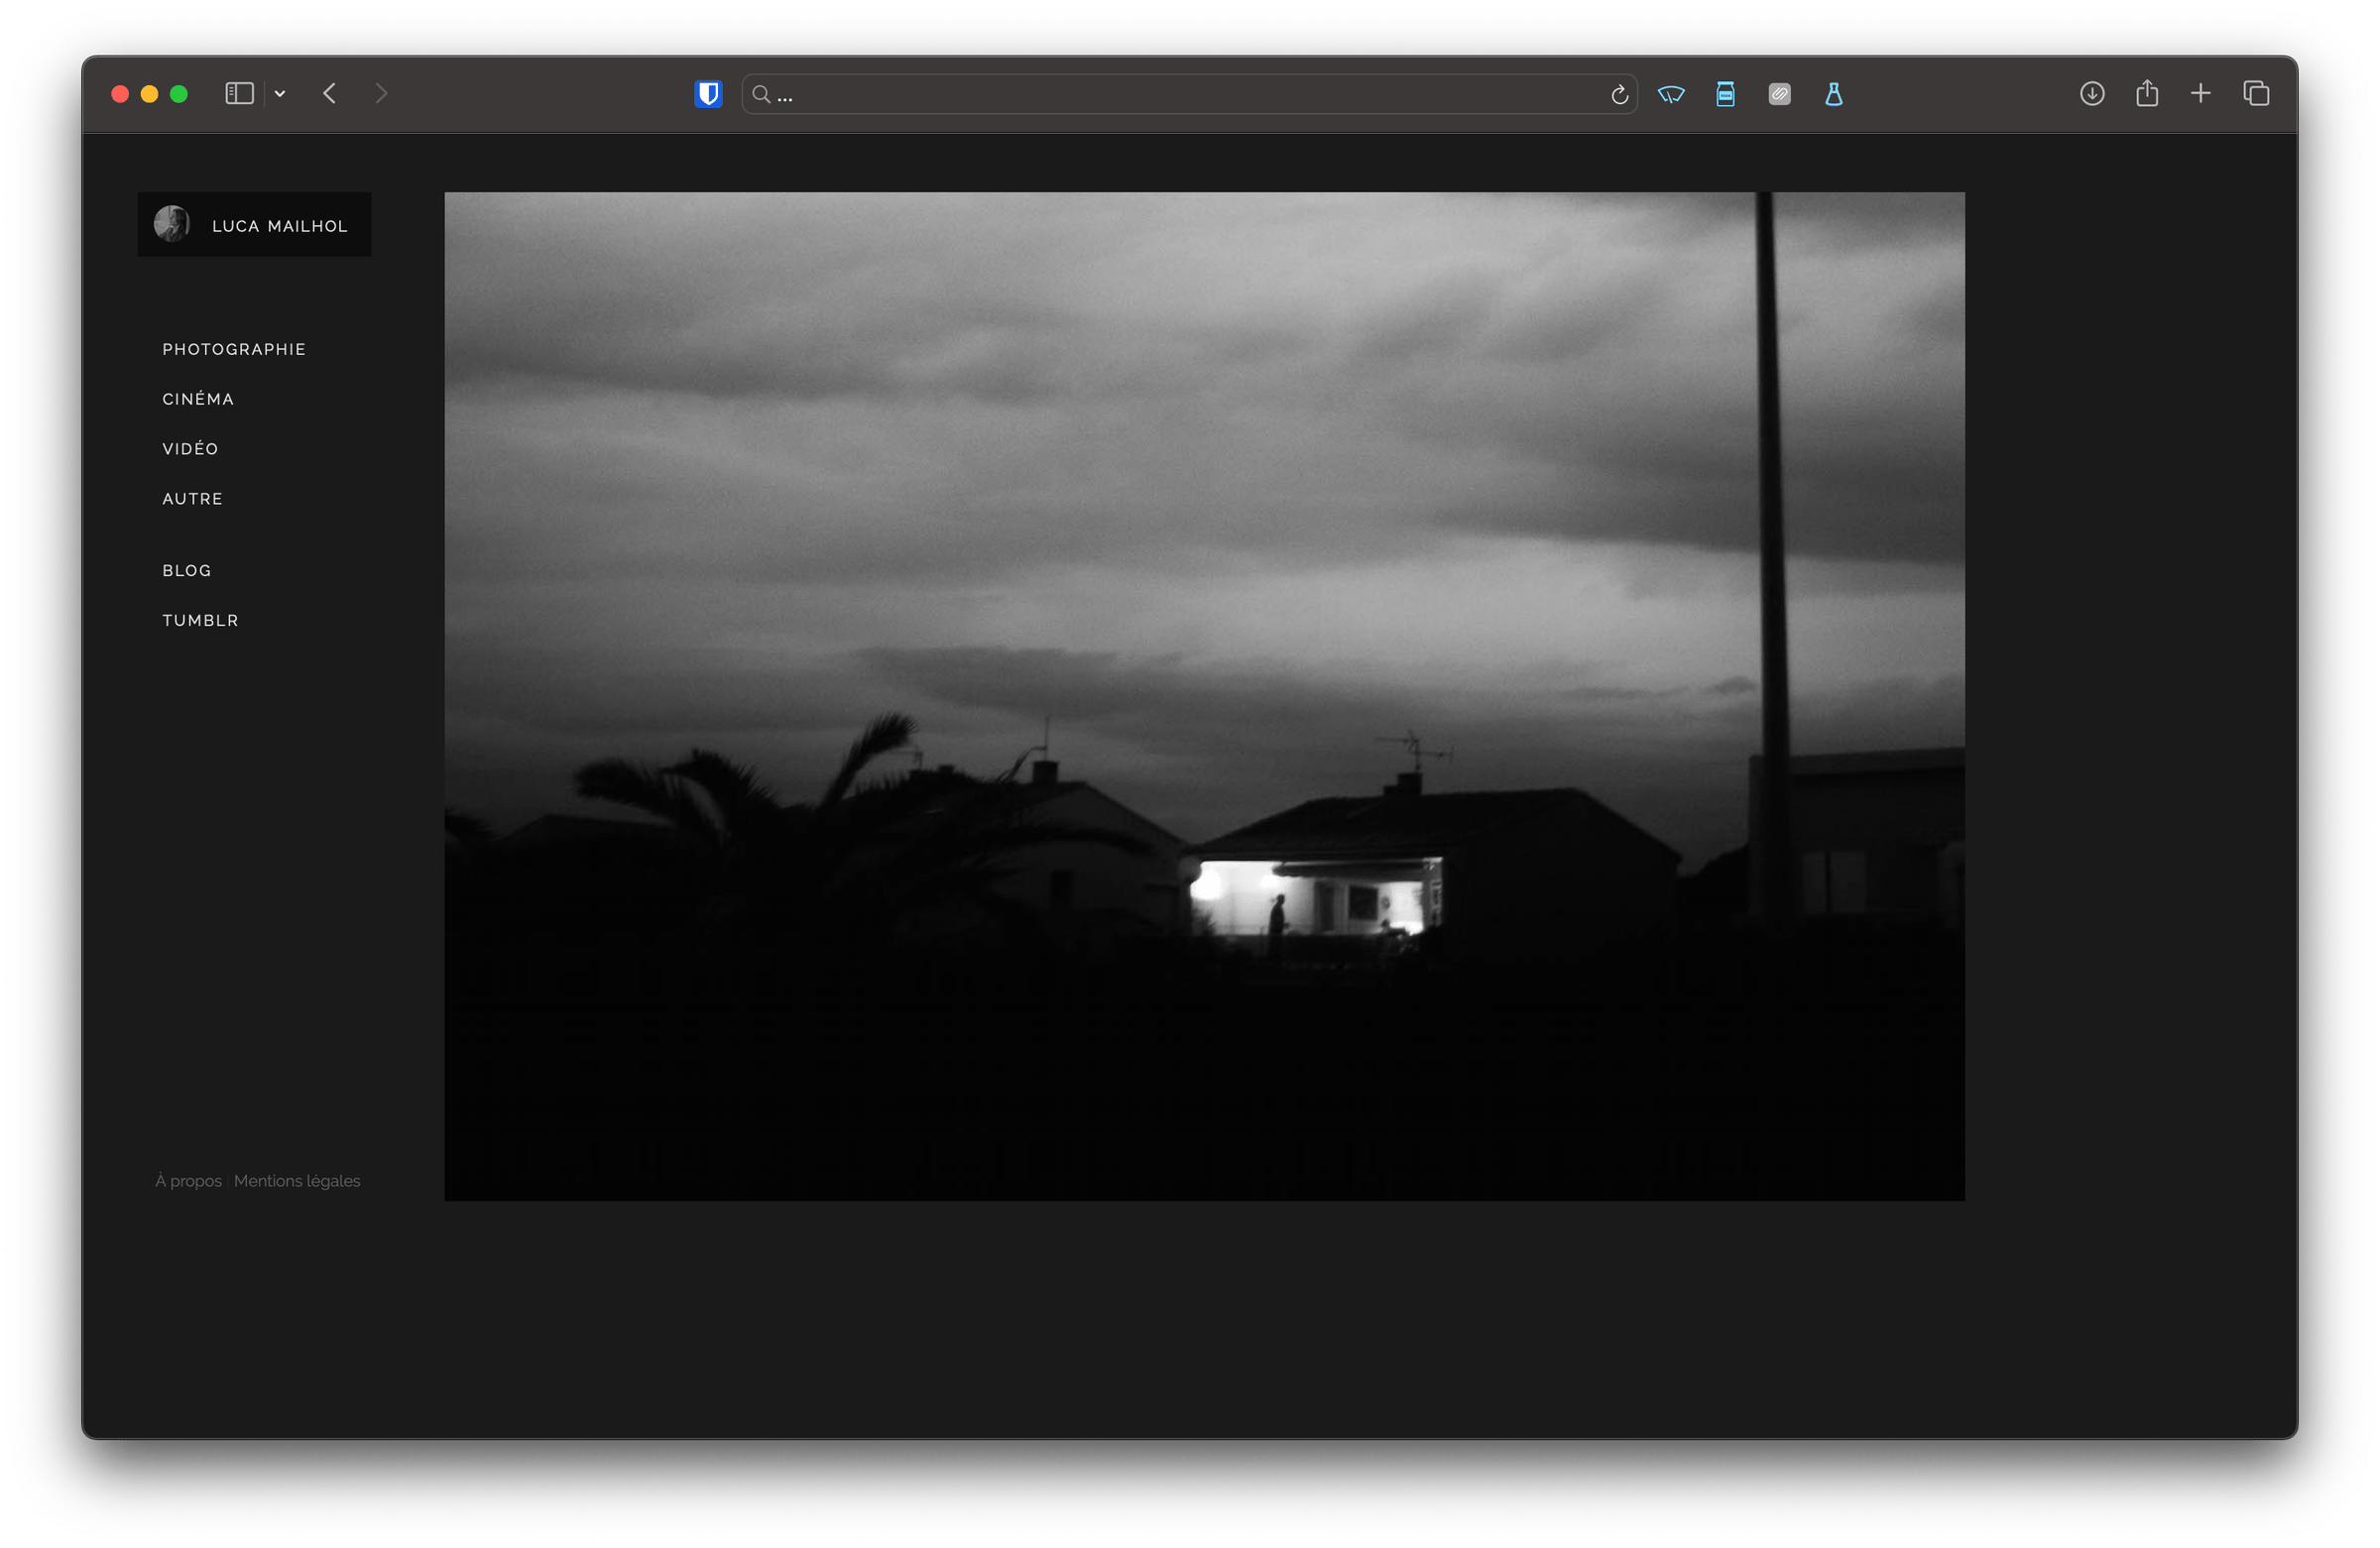Screen dimensions: 2380x1548
Task: Expand the sidebar tab group chevron
Action: pyautogui.click(x=280, y=94)
